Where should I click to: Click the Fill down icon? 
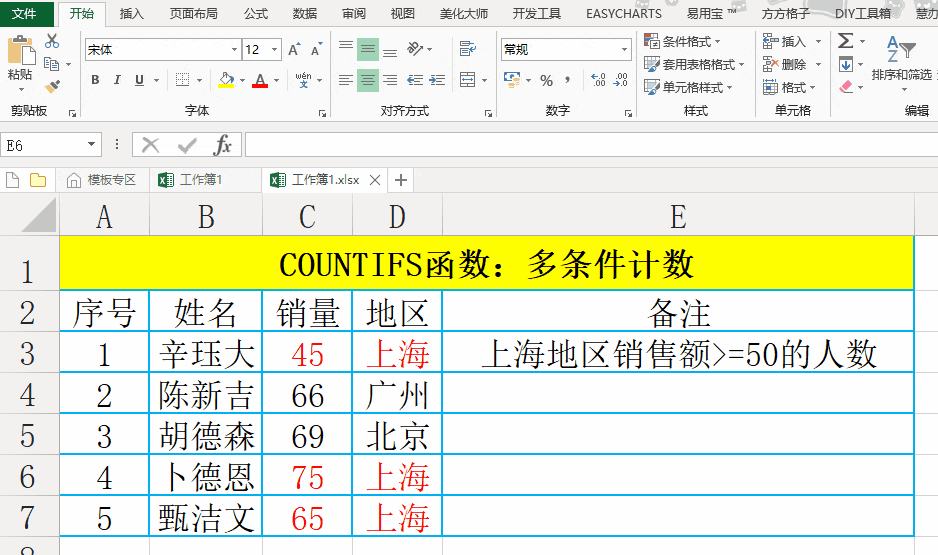846,64
